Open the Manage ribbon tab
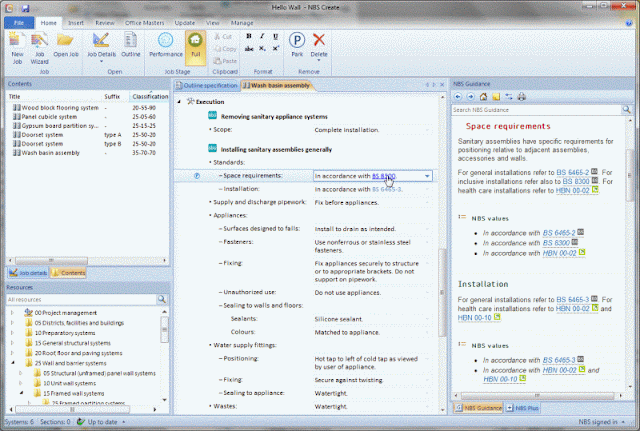Viewport: 640px width, 431px height. pyautogui.click(x=242, y=23)
